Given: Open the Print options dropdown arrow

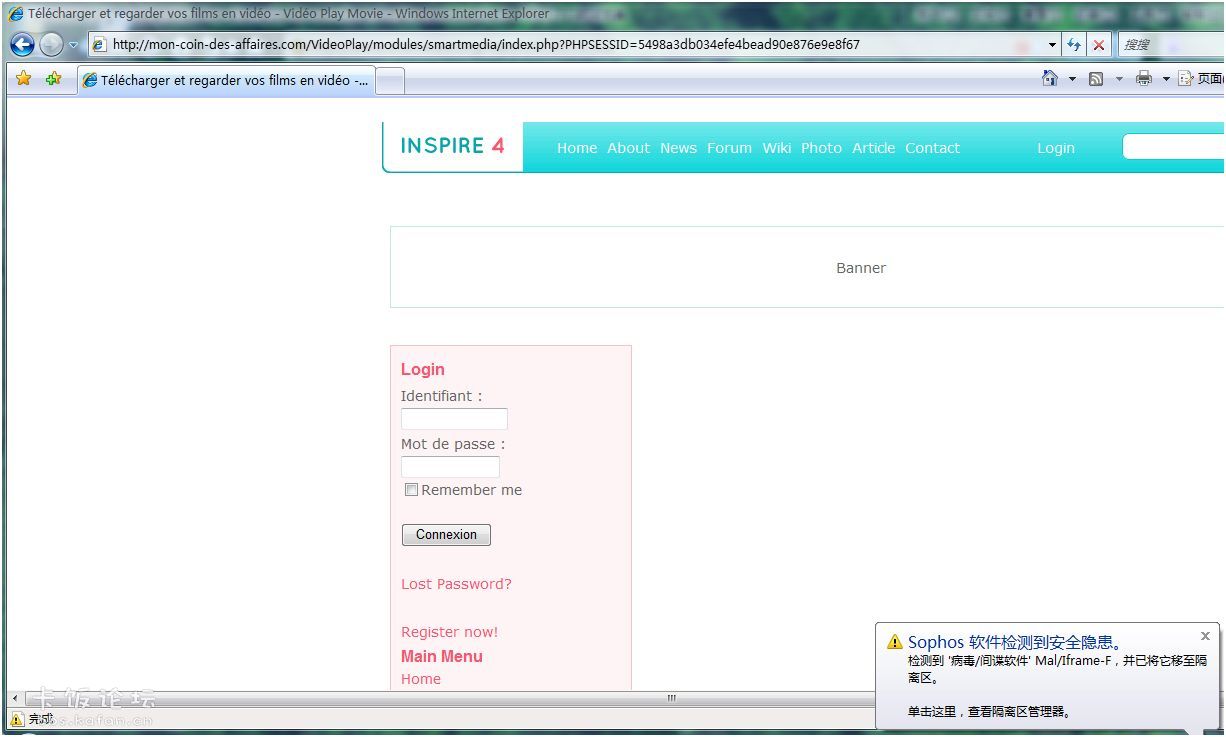Looking at the screenshot, I should coord(1165,79).
